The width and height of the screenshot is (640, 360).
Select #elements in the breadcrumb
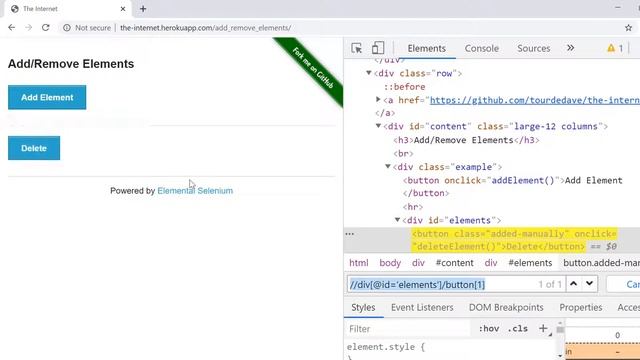click(530, 263)
